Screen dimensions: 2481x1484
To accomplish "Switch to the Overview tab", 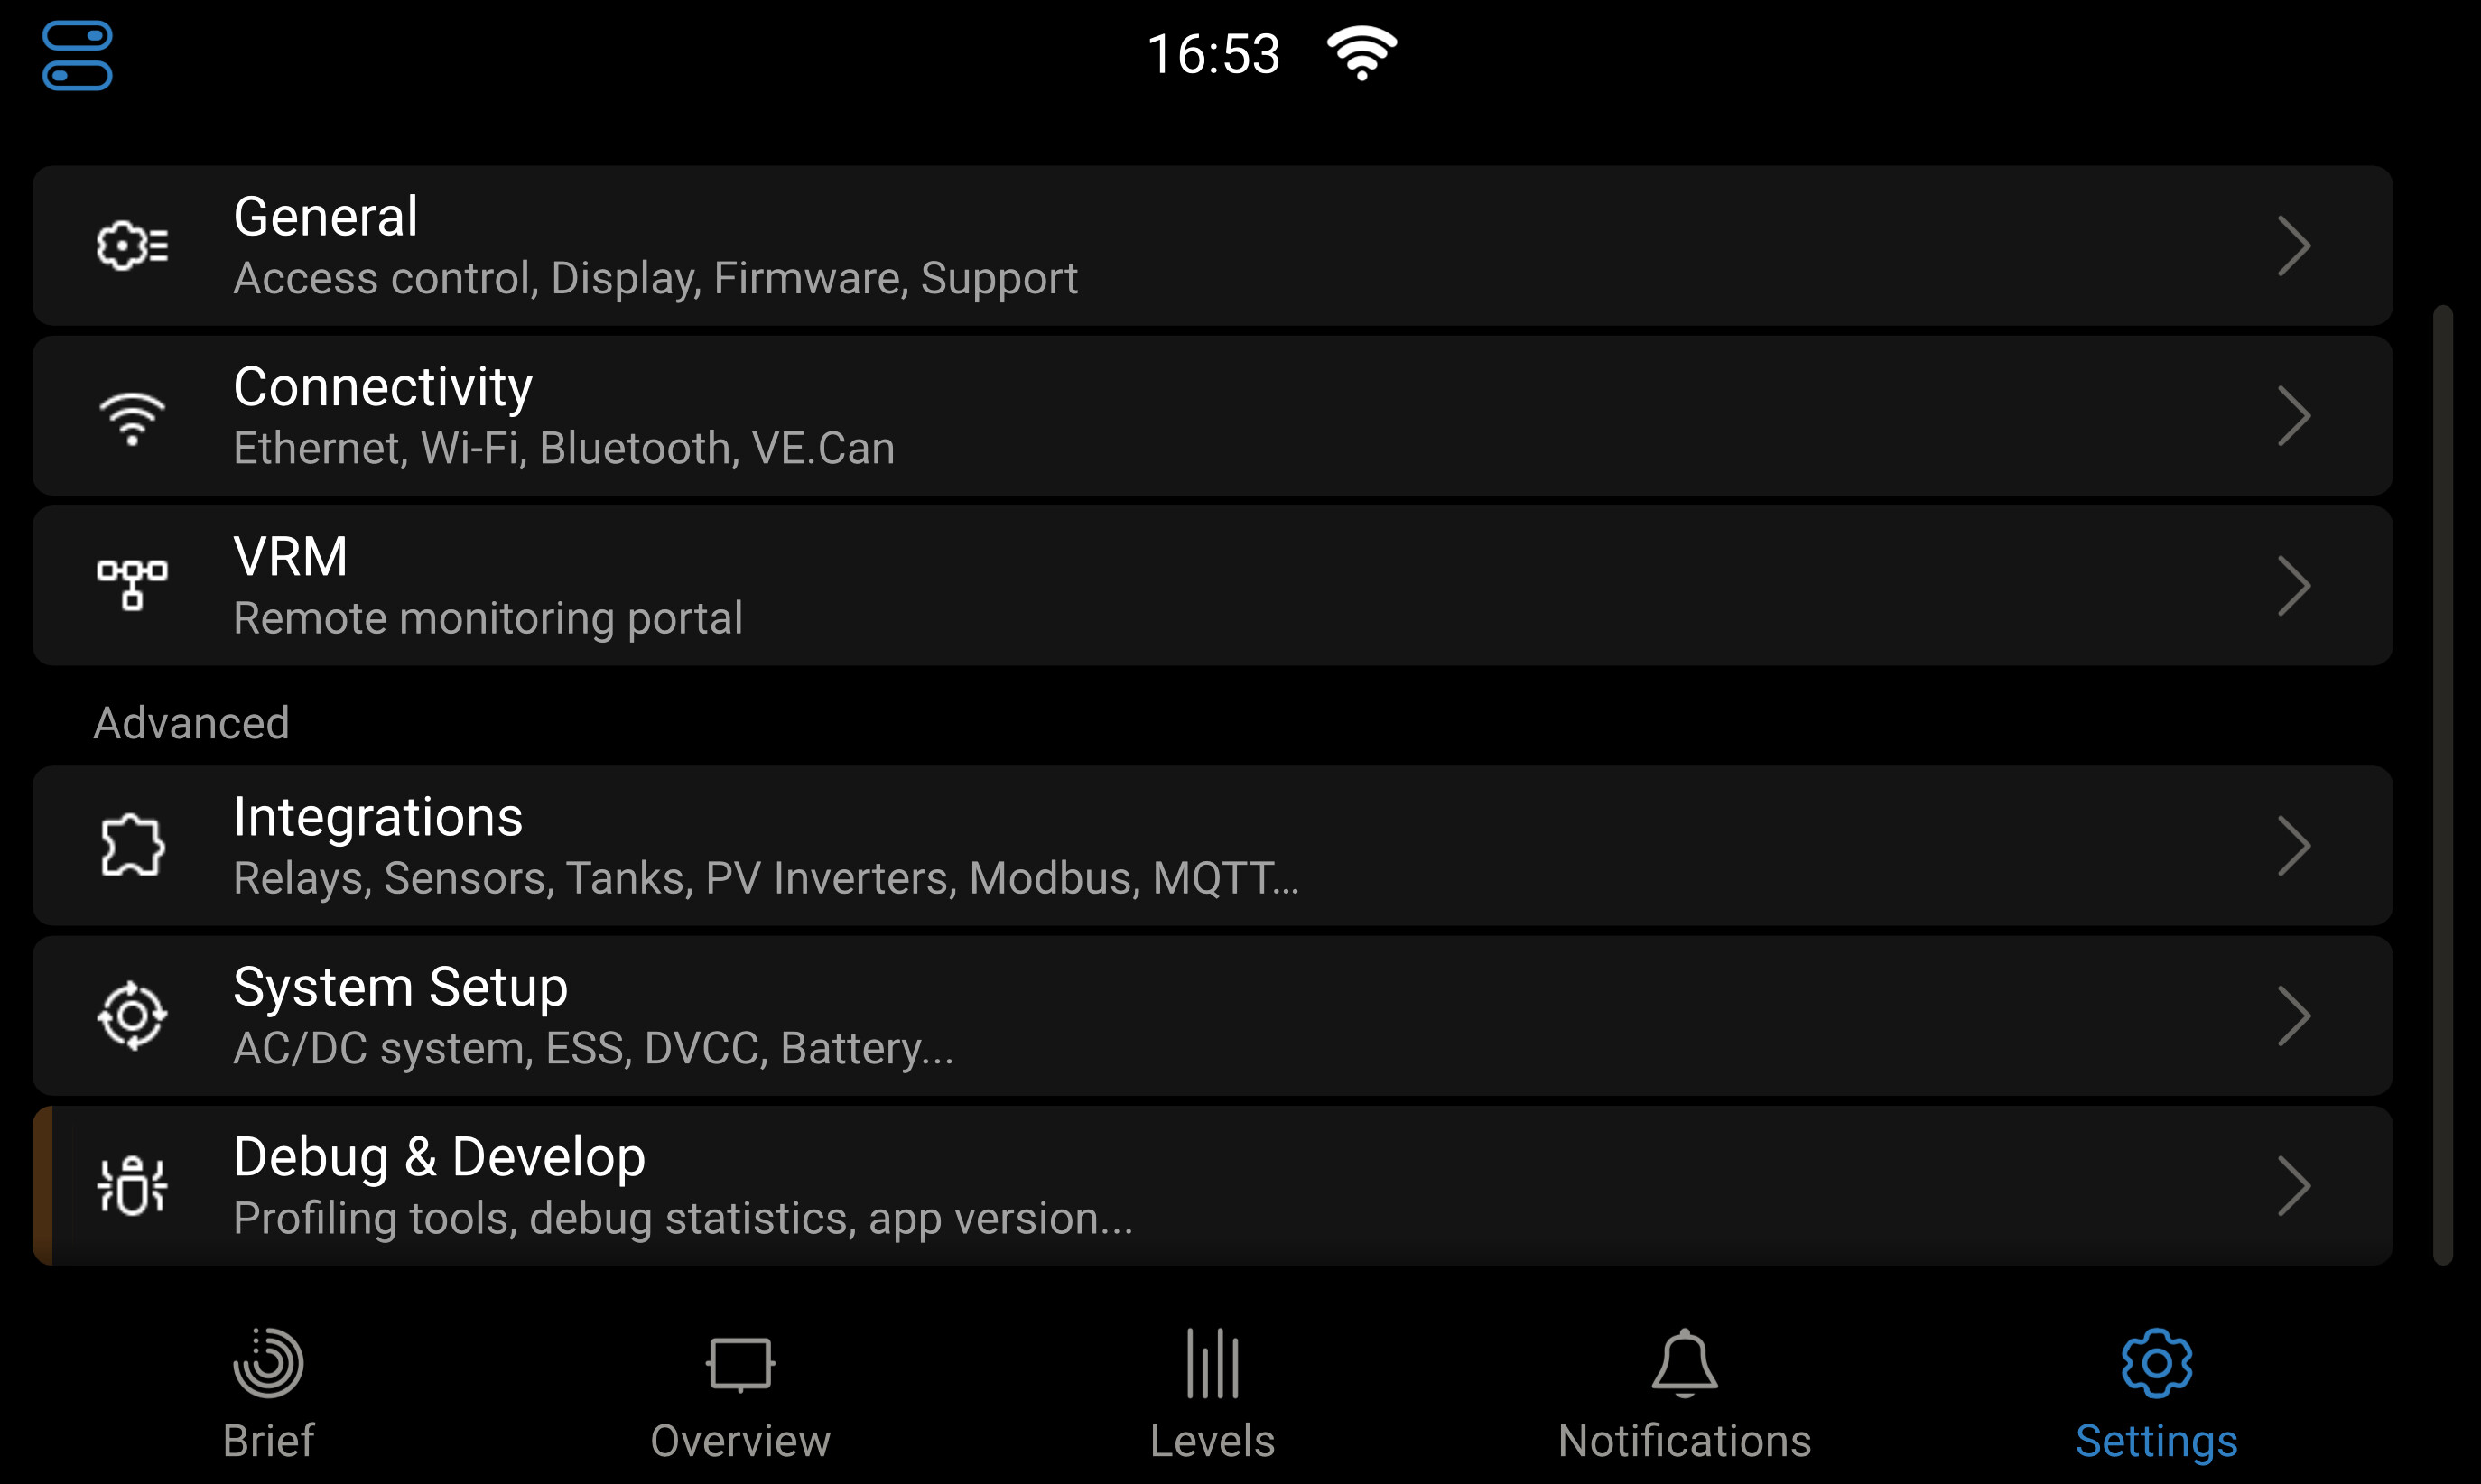I will point(740,1394).
